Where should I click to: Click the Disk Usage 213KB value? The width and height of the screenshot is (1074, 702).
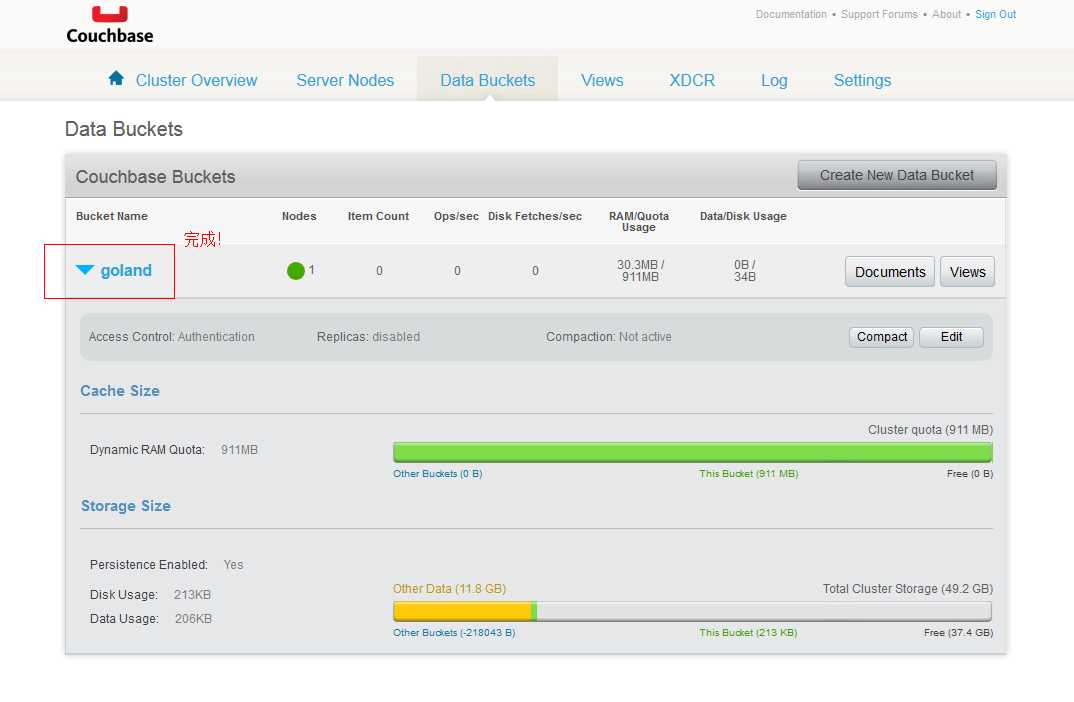192,594
